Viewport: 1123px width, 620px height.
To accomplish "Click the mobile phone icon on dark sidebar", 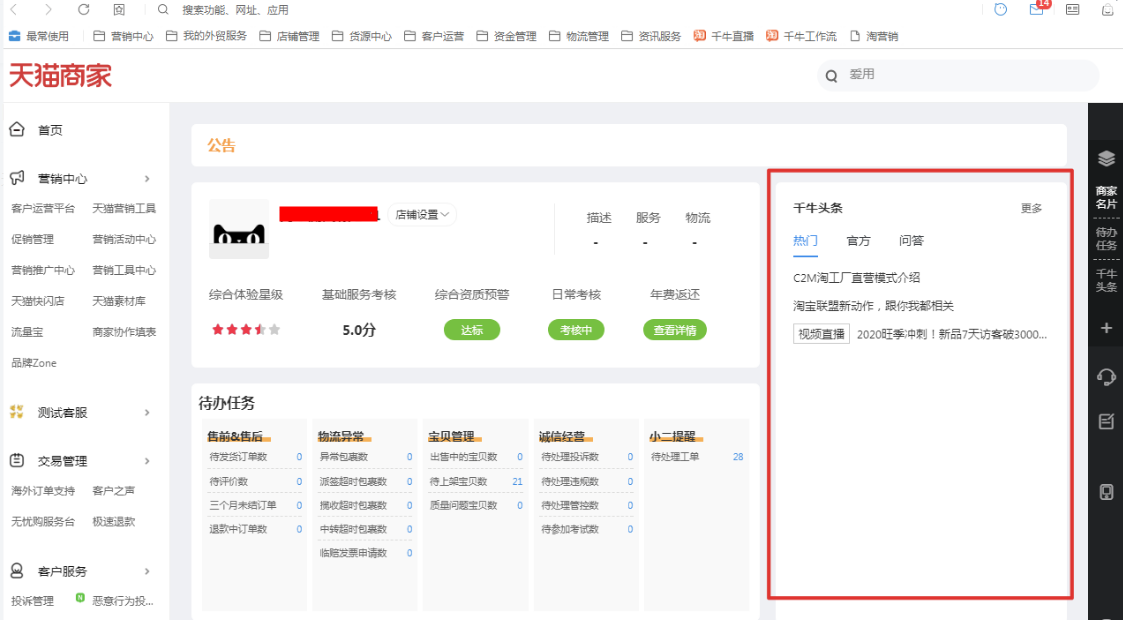I will [1106, 492].
